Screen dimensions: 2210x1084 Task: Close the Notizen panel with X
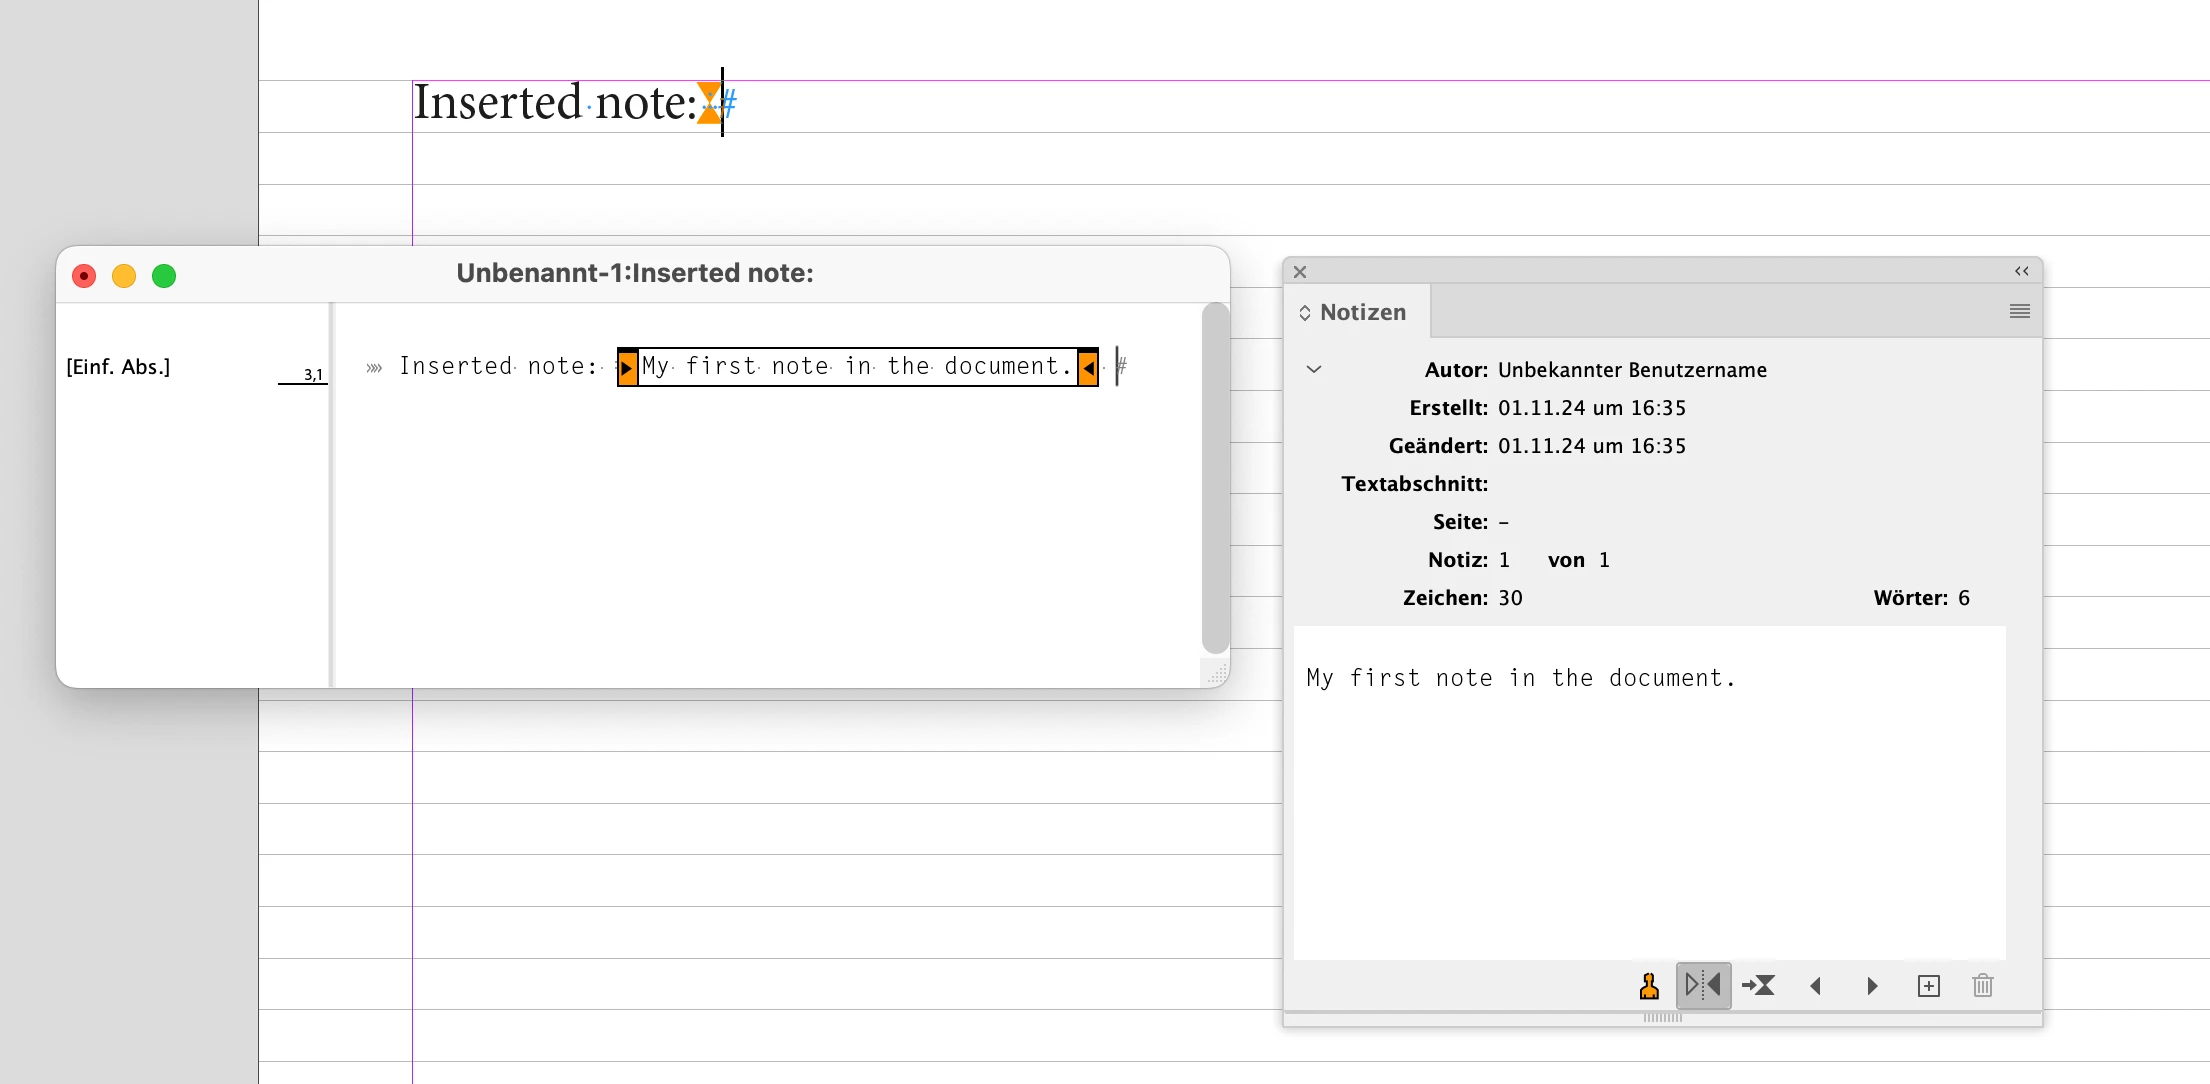[1299, 271]
